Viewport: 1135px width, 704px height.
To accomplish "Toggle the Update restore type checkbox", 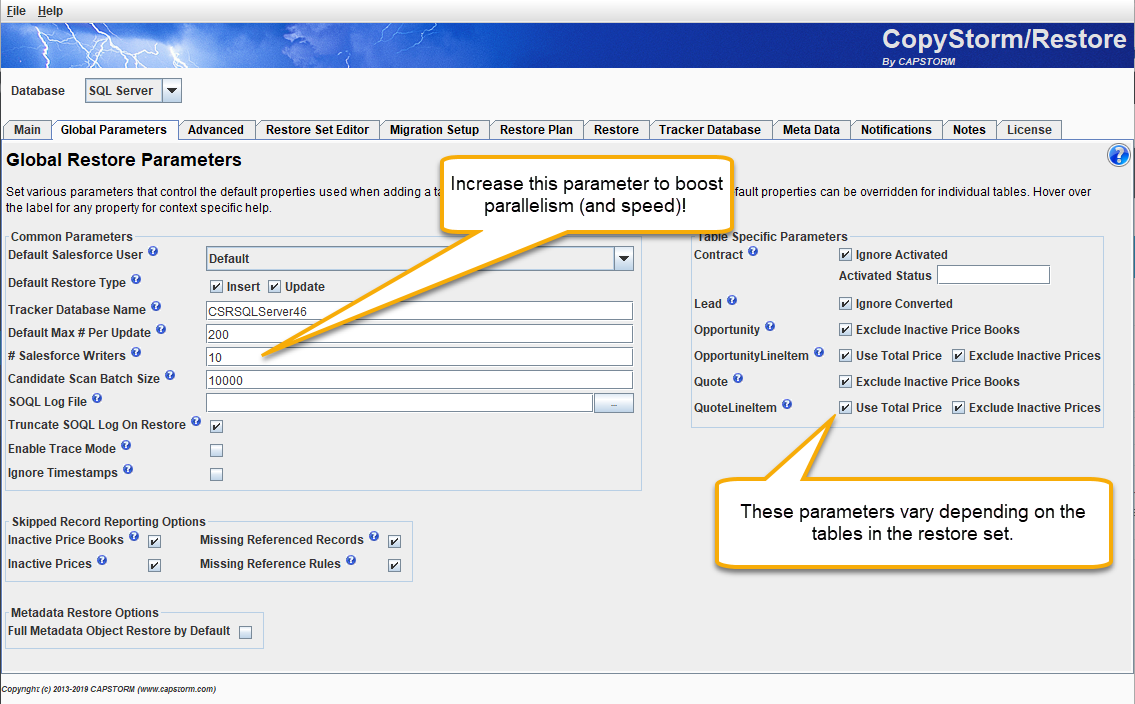I will click(274, 287).
